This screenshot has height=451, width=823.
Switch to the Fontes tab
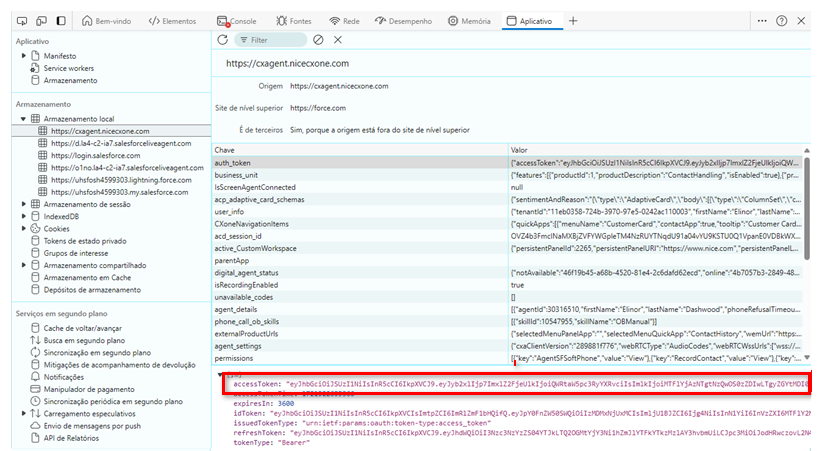pyautogui.click(x=294, y=21)
